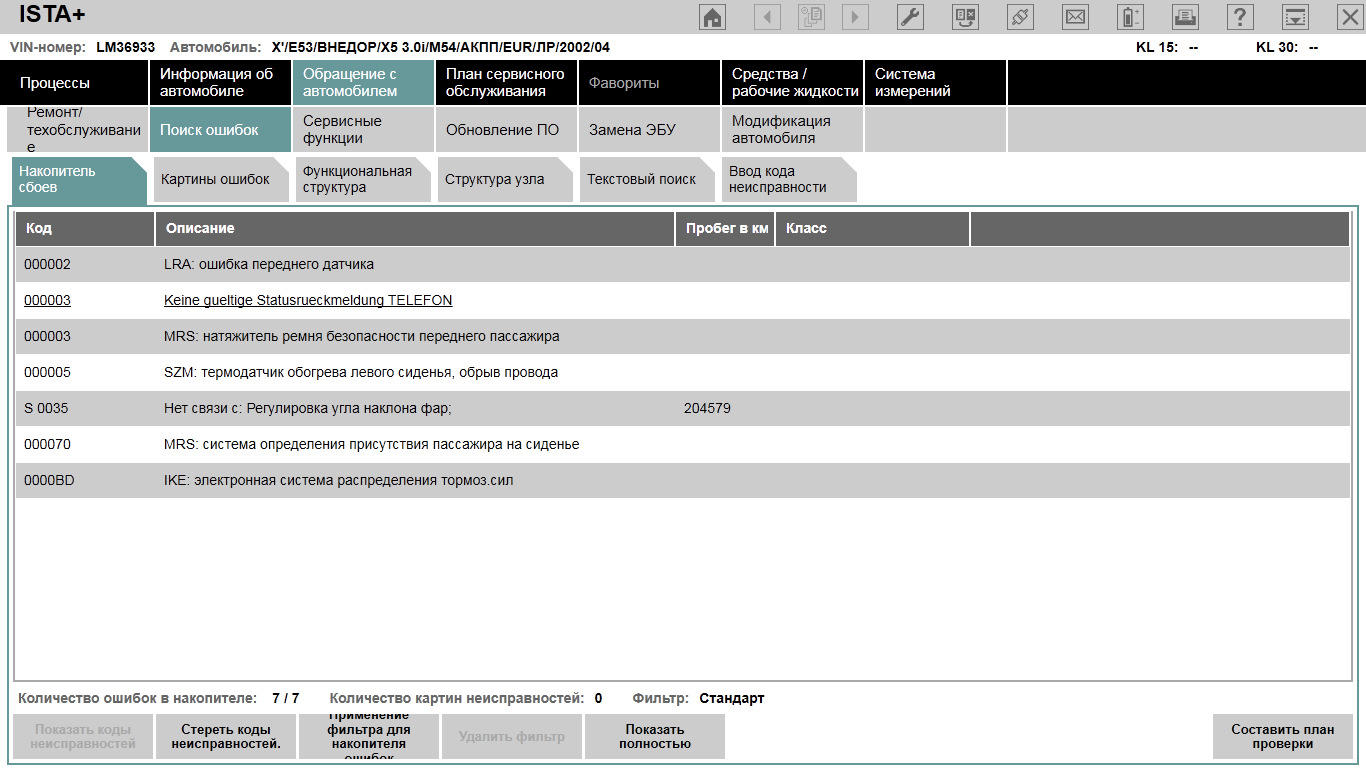Switch to Накопитель сбоев tab
Image resolution: width=1366 pixels, height=768 pixels.
(79, 180)
